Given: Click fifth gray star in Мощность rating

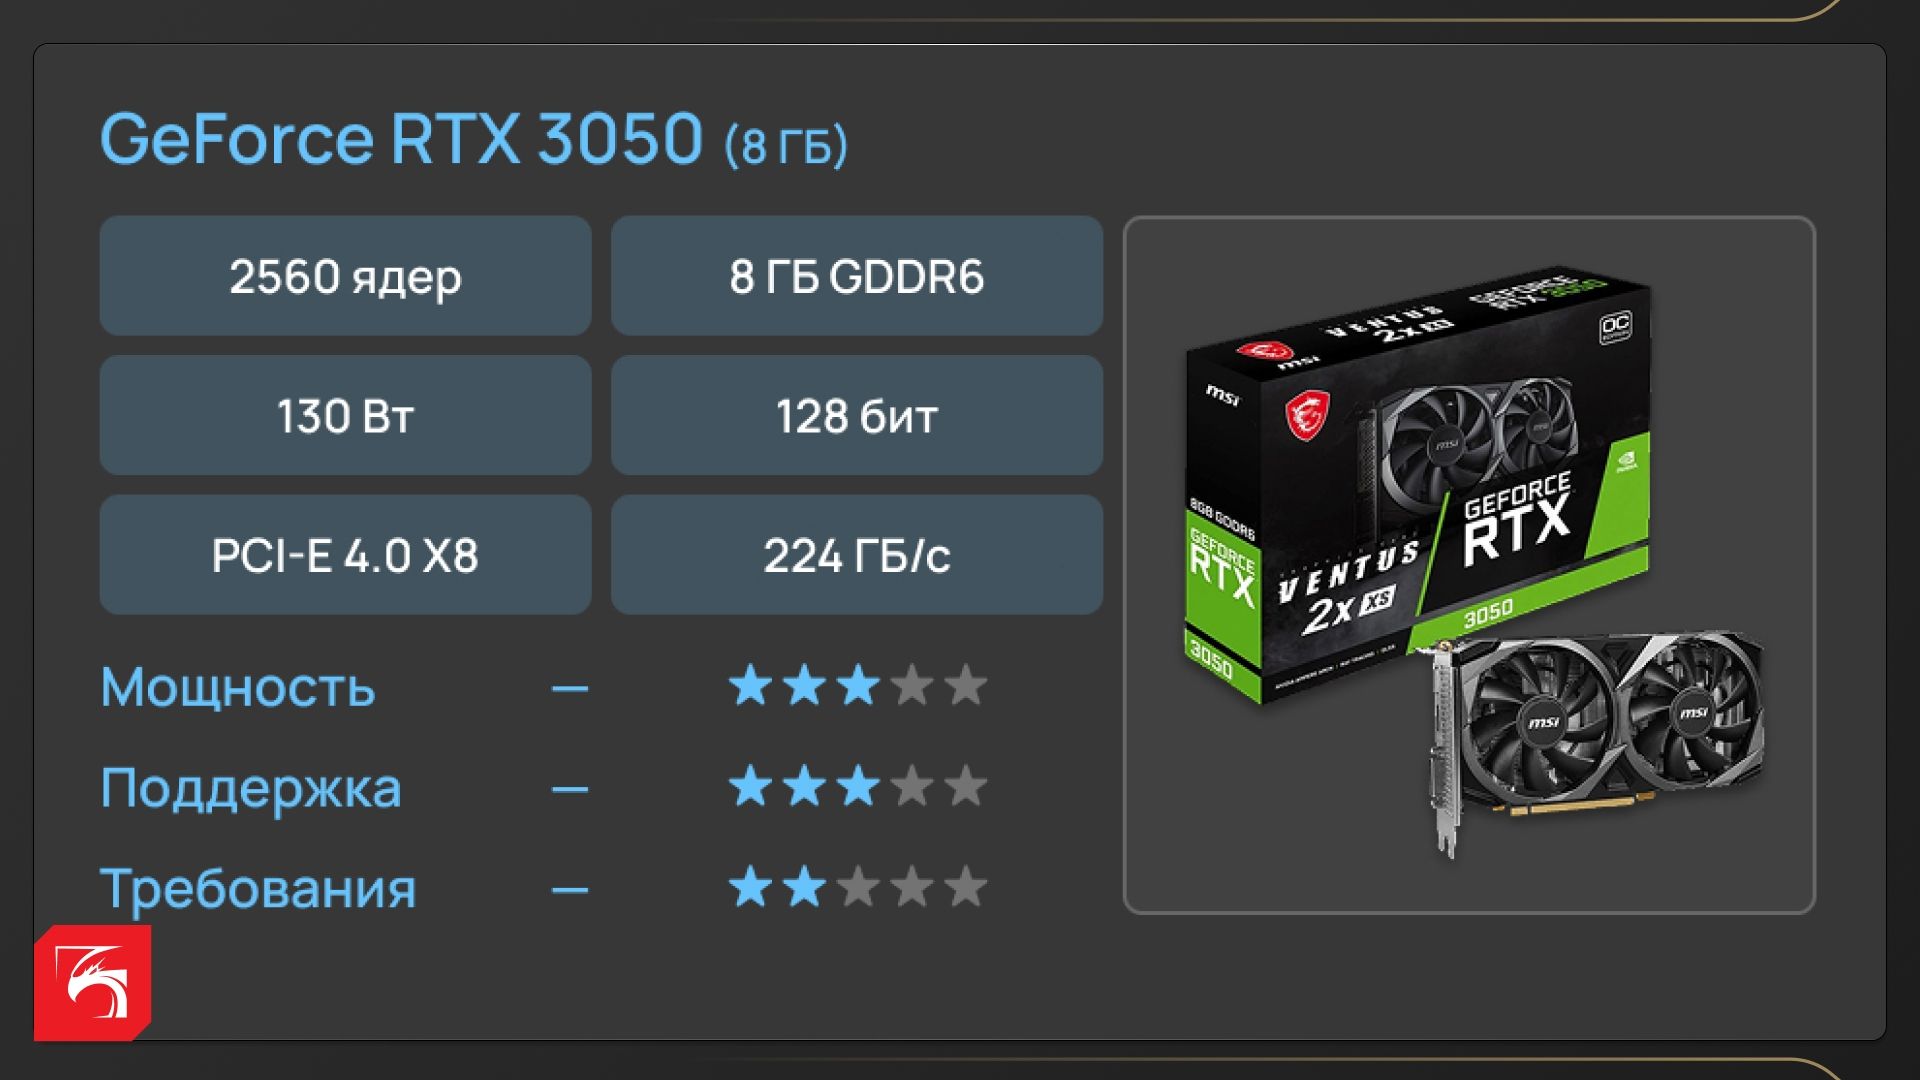Looking at the screenshot, I should click(x=965, y=687).
